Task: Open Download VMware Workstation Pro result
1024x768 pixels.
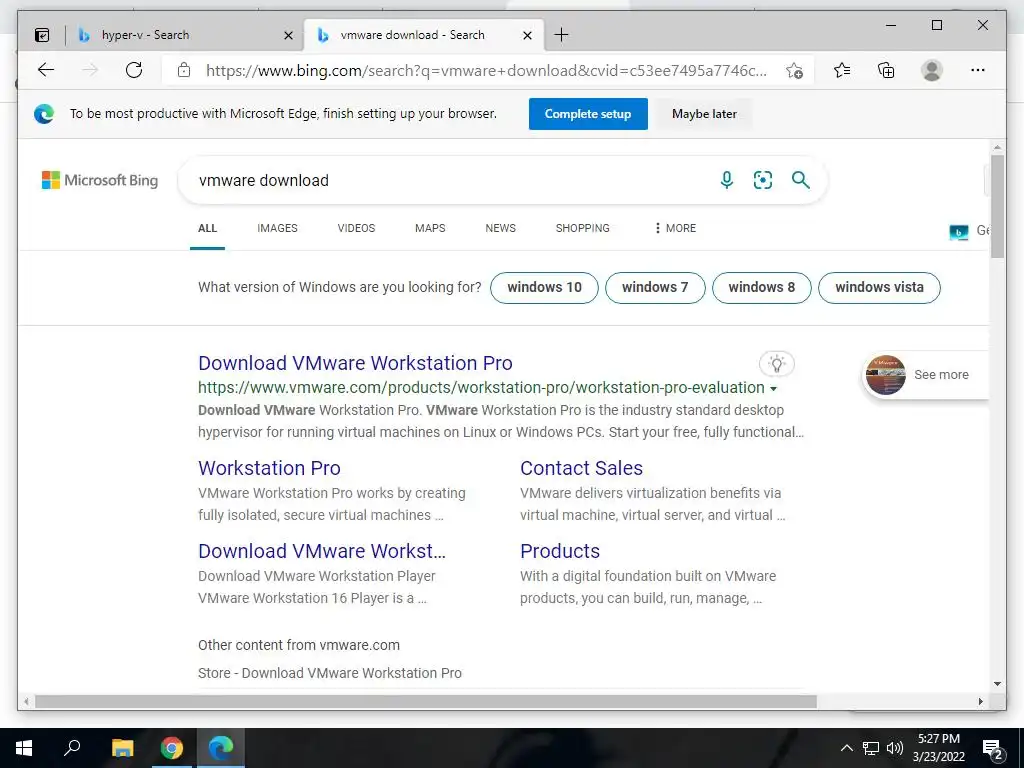Action: coord(355,363)
